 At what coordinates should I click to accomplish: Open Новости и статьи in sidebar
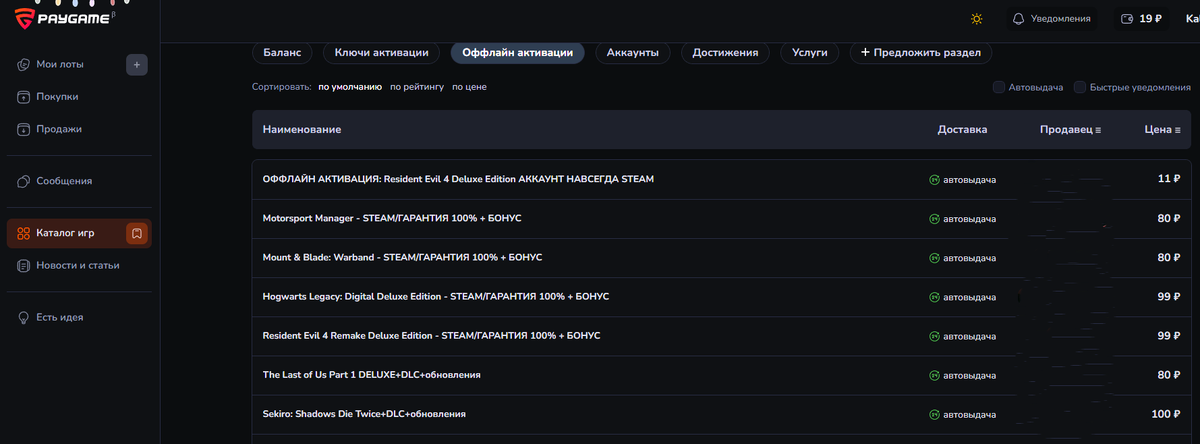[x=77, y=265]
